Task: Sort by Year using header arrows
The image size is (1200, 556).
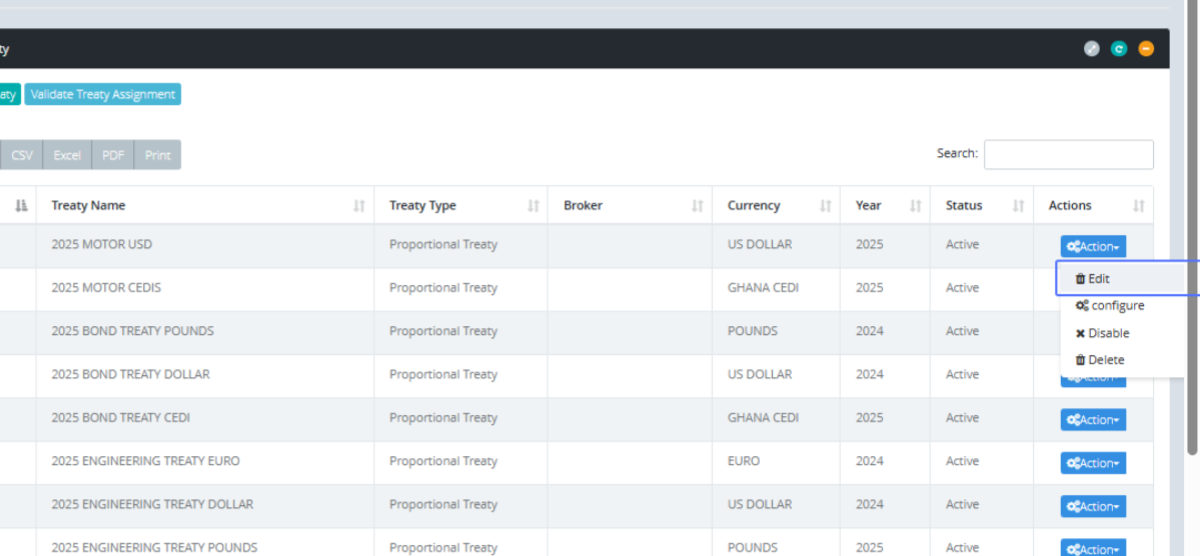Action: click(915, 206)
